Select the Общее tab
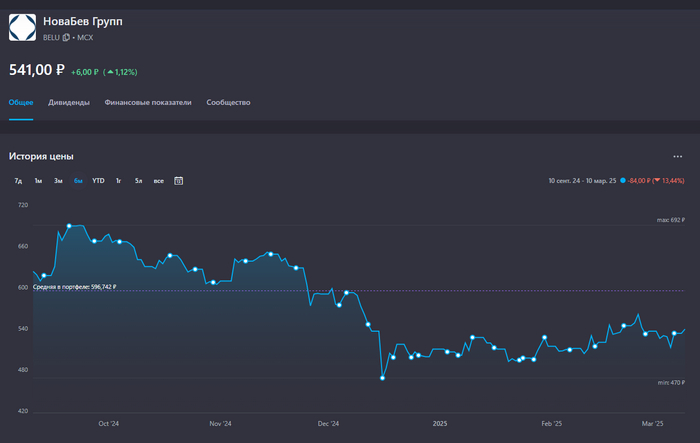 pyautogui.click(x=21, y=103)
